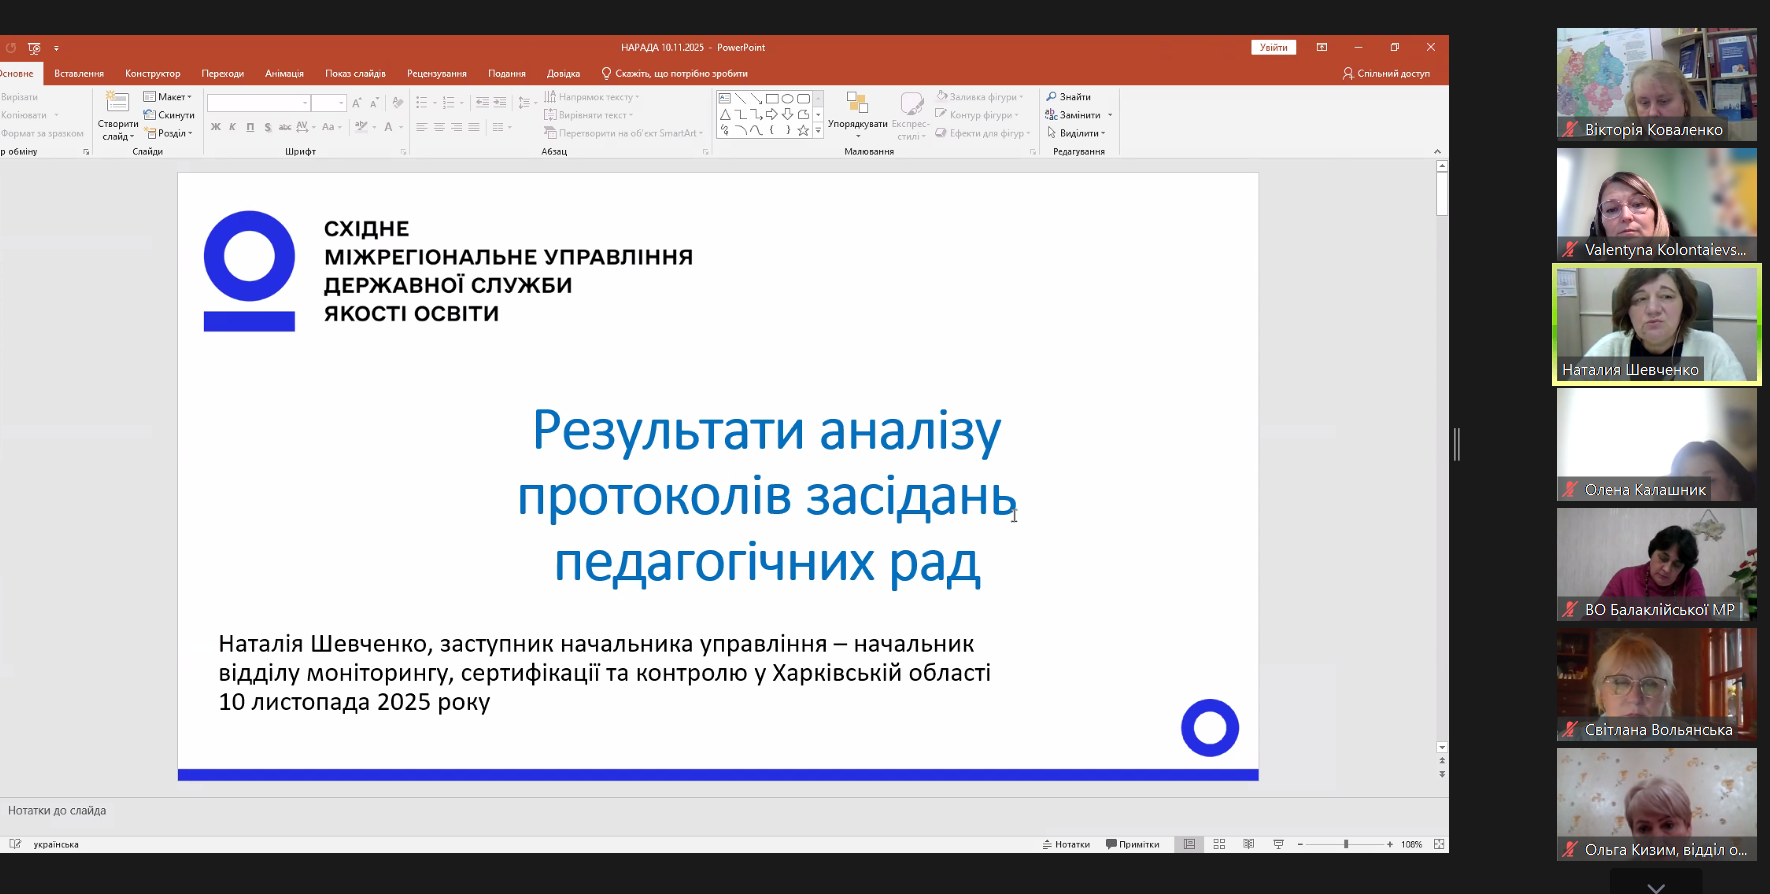The width and height of the screenshot is (1770, 894).
Task: Select the star shape in shapes gallery
Action: click(x=803, y=130)
